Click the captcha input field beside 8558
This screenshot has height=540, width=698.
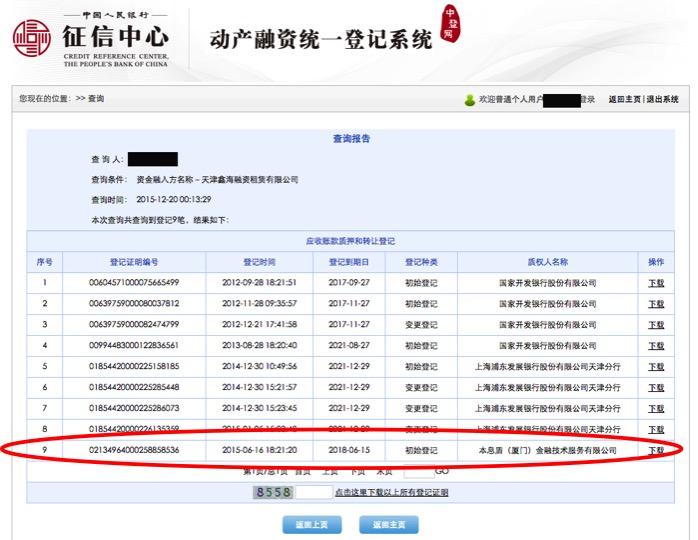314,492
